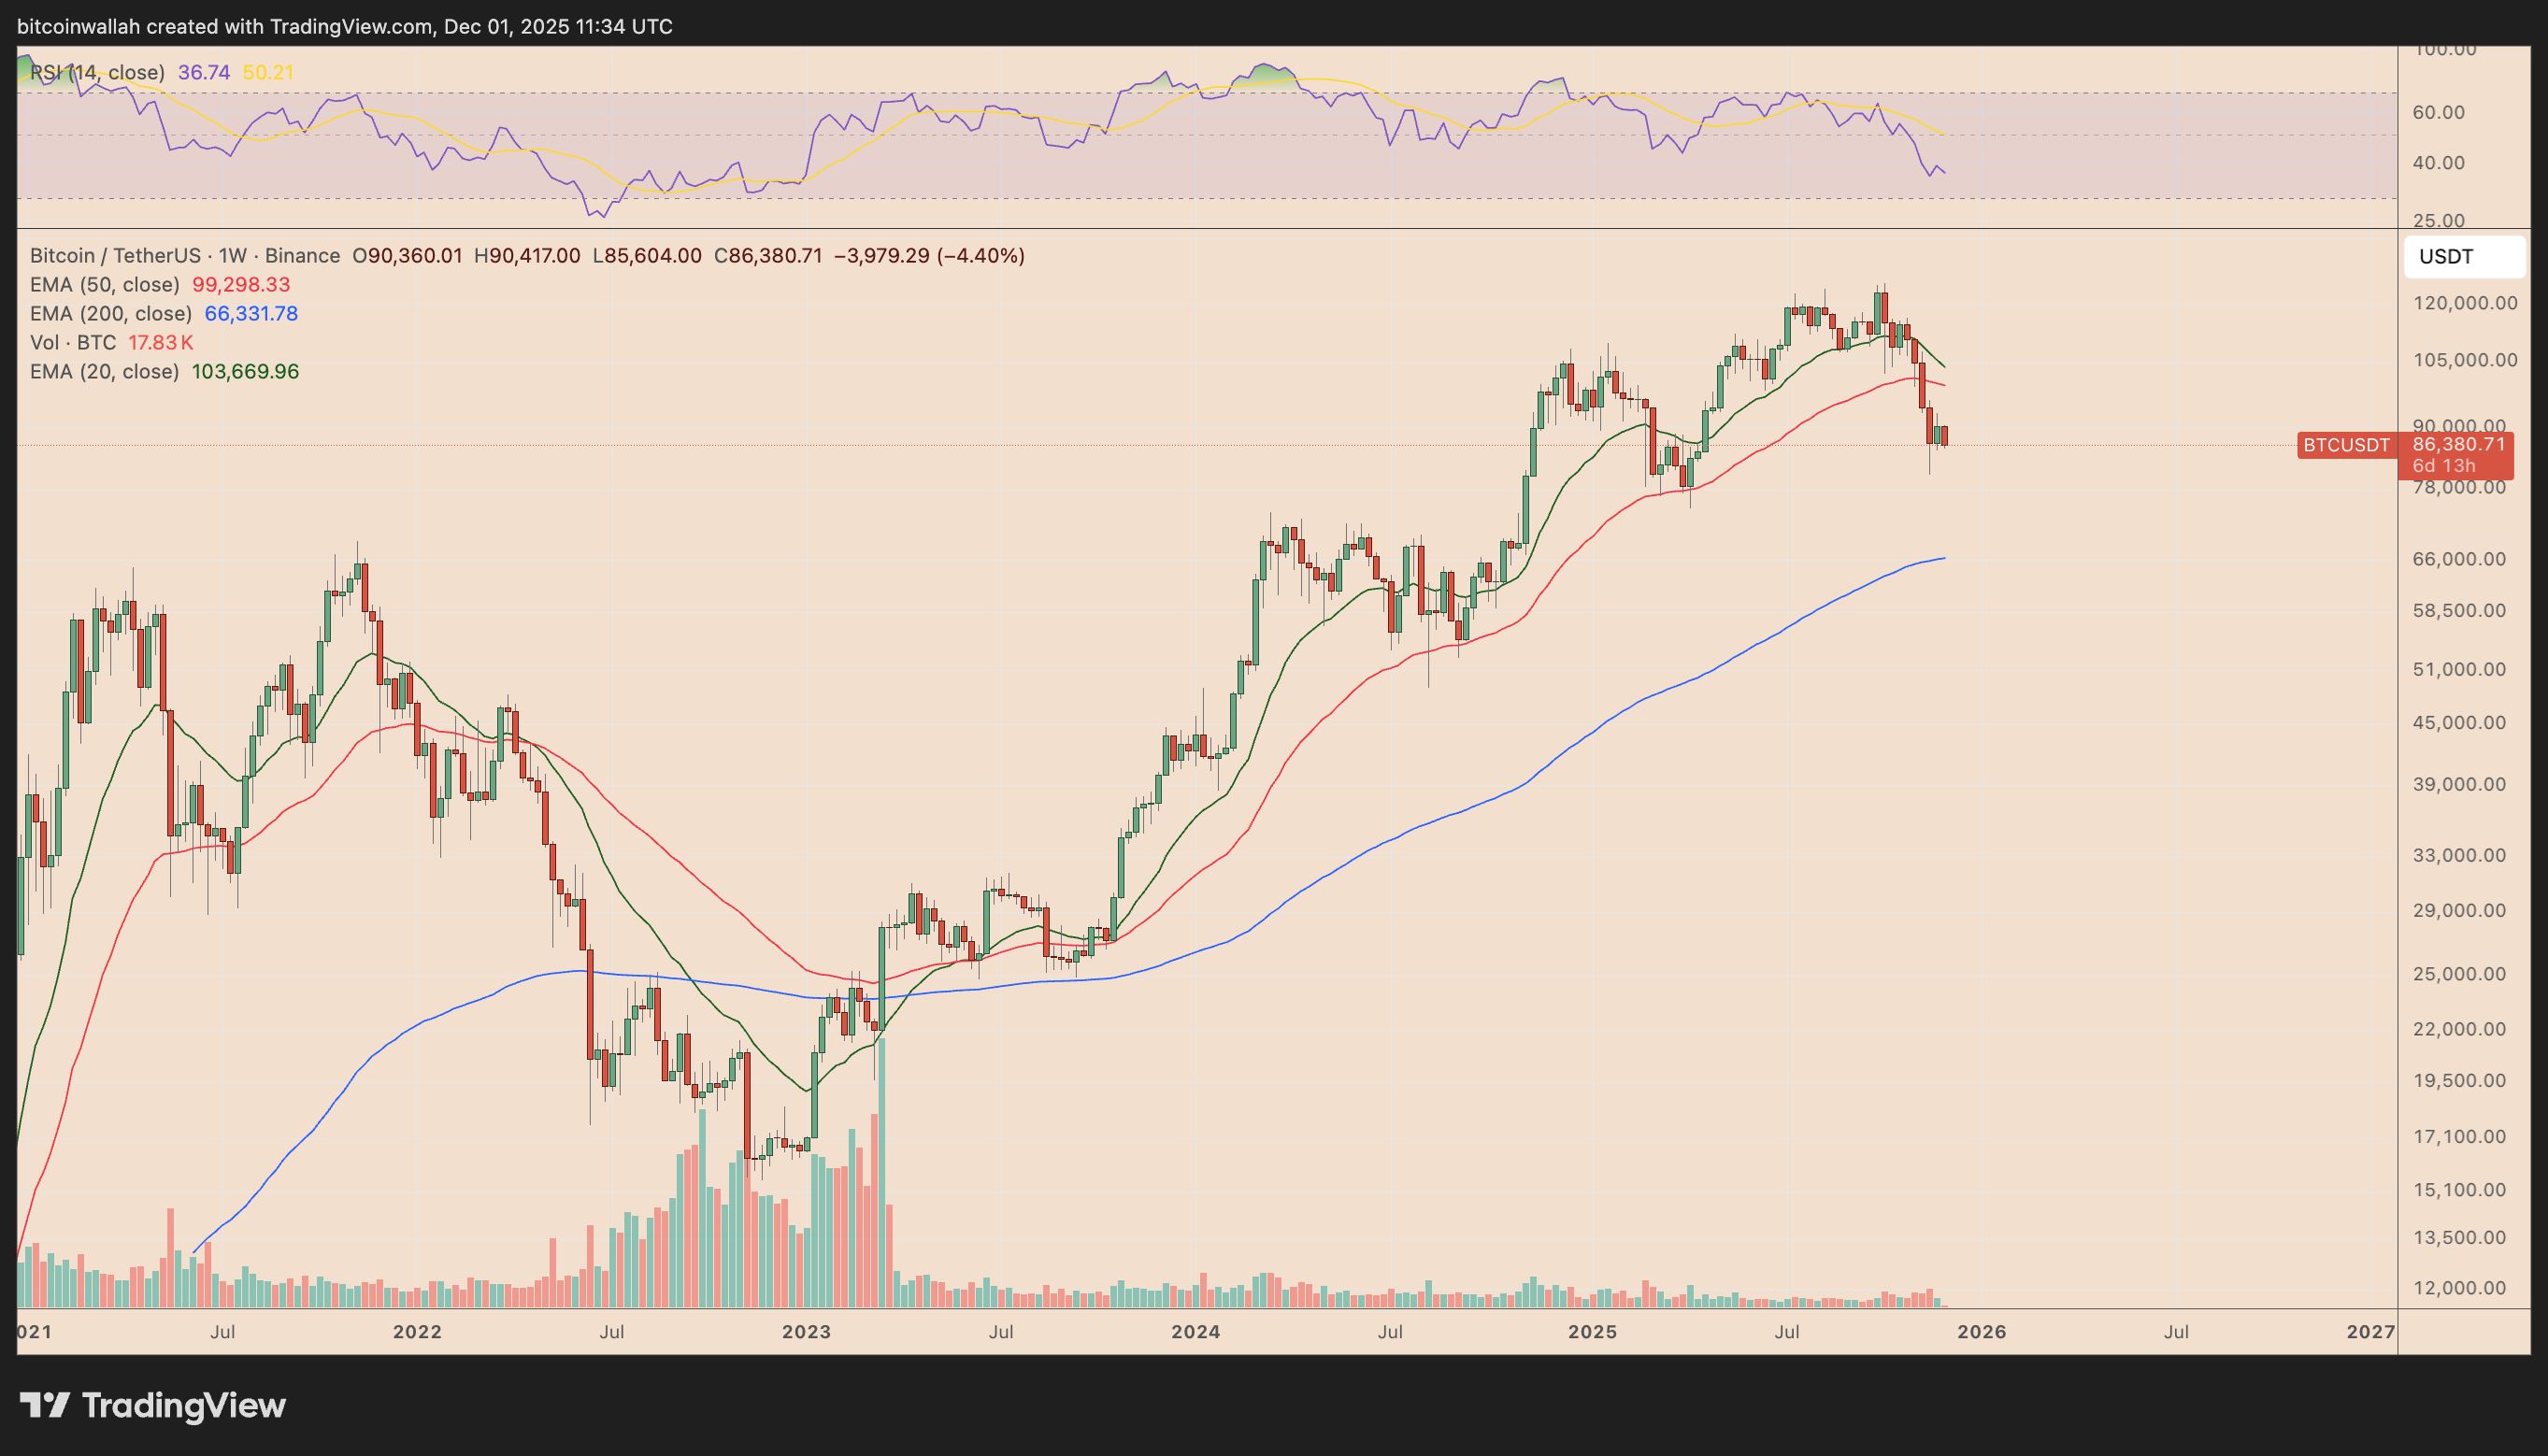Click the 2023 label on the time axis
This screenshot has width=2548, height=1456.
(x=806, y=1332)
